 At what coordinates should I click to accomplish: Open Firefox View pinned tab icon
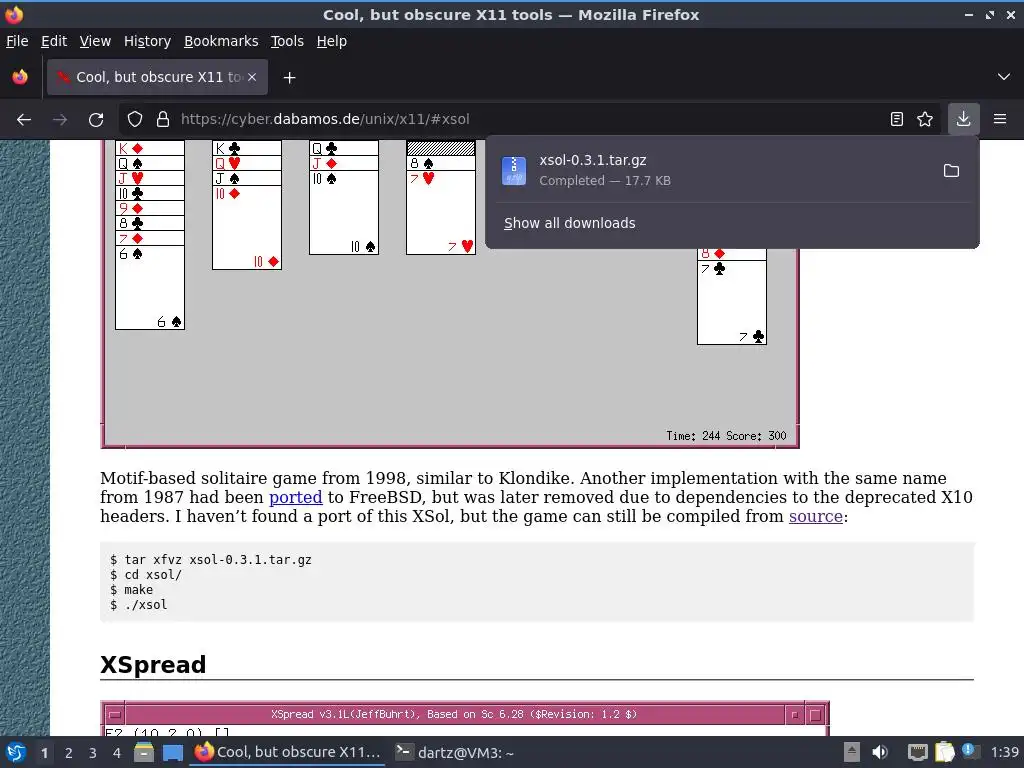click(x=20, y=77)
